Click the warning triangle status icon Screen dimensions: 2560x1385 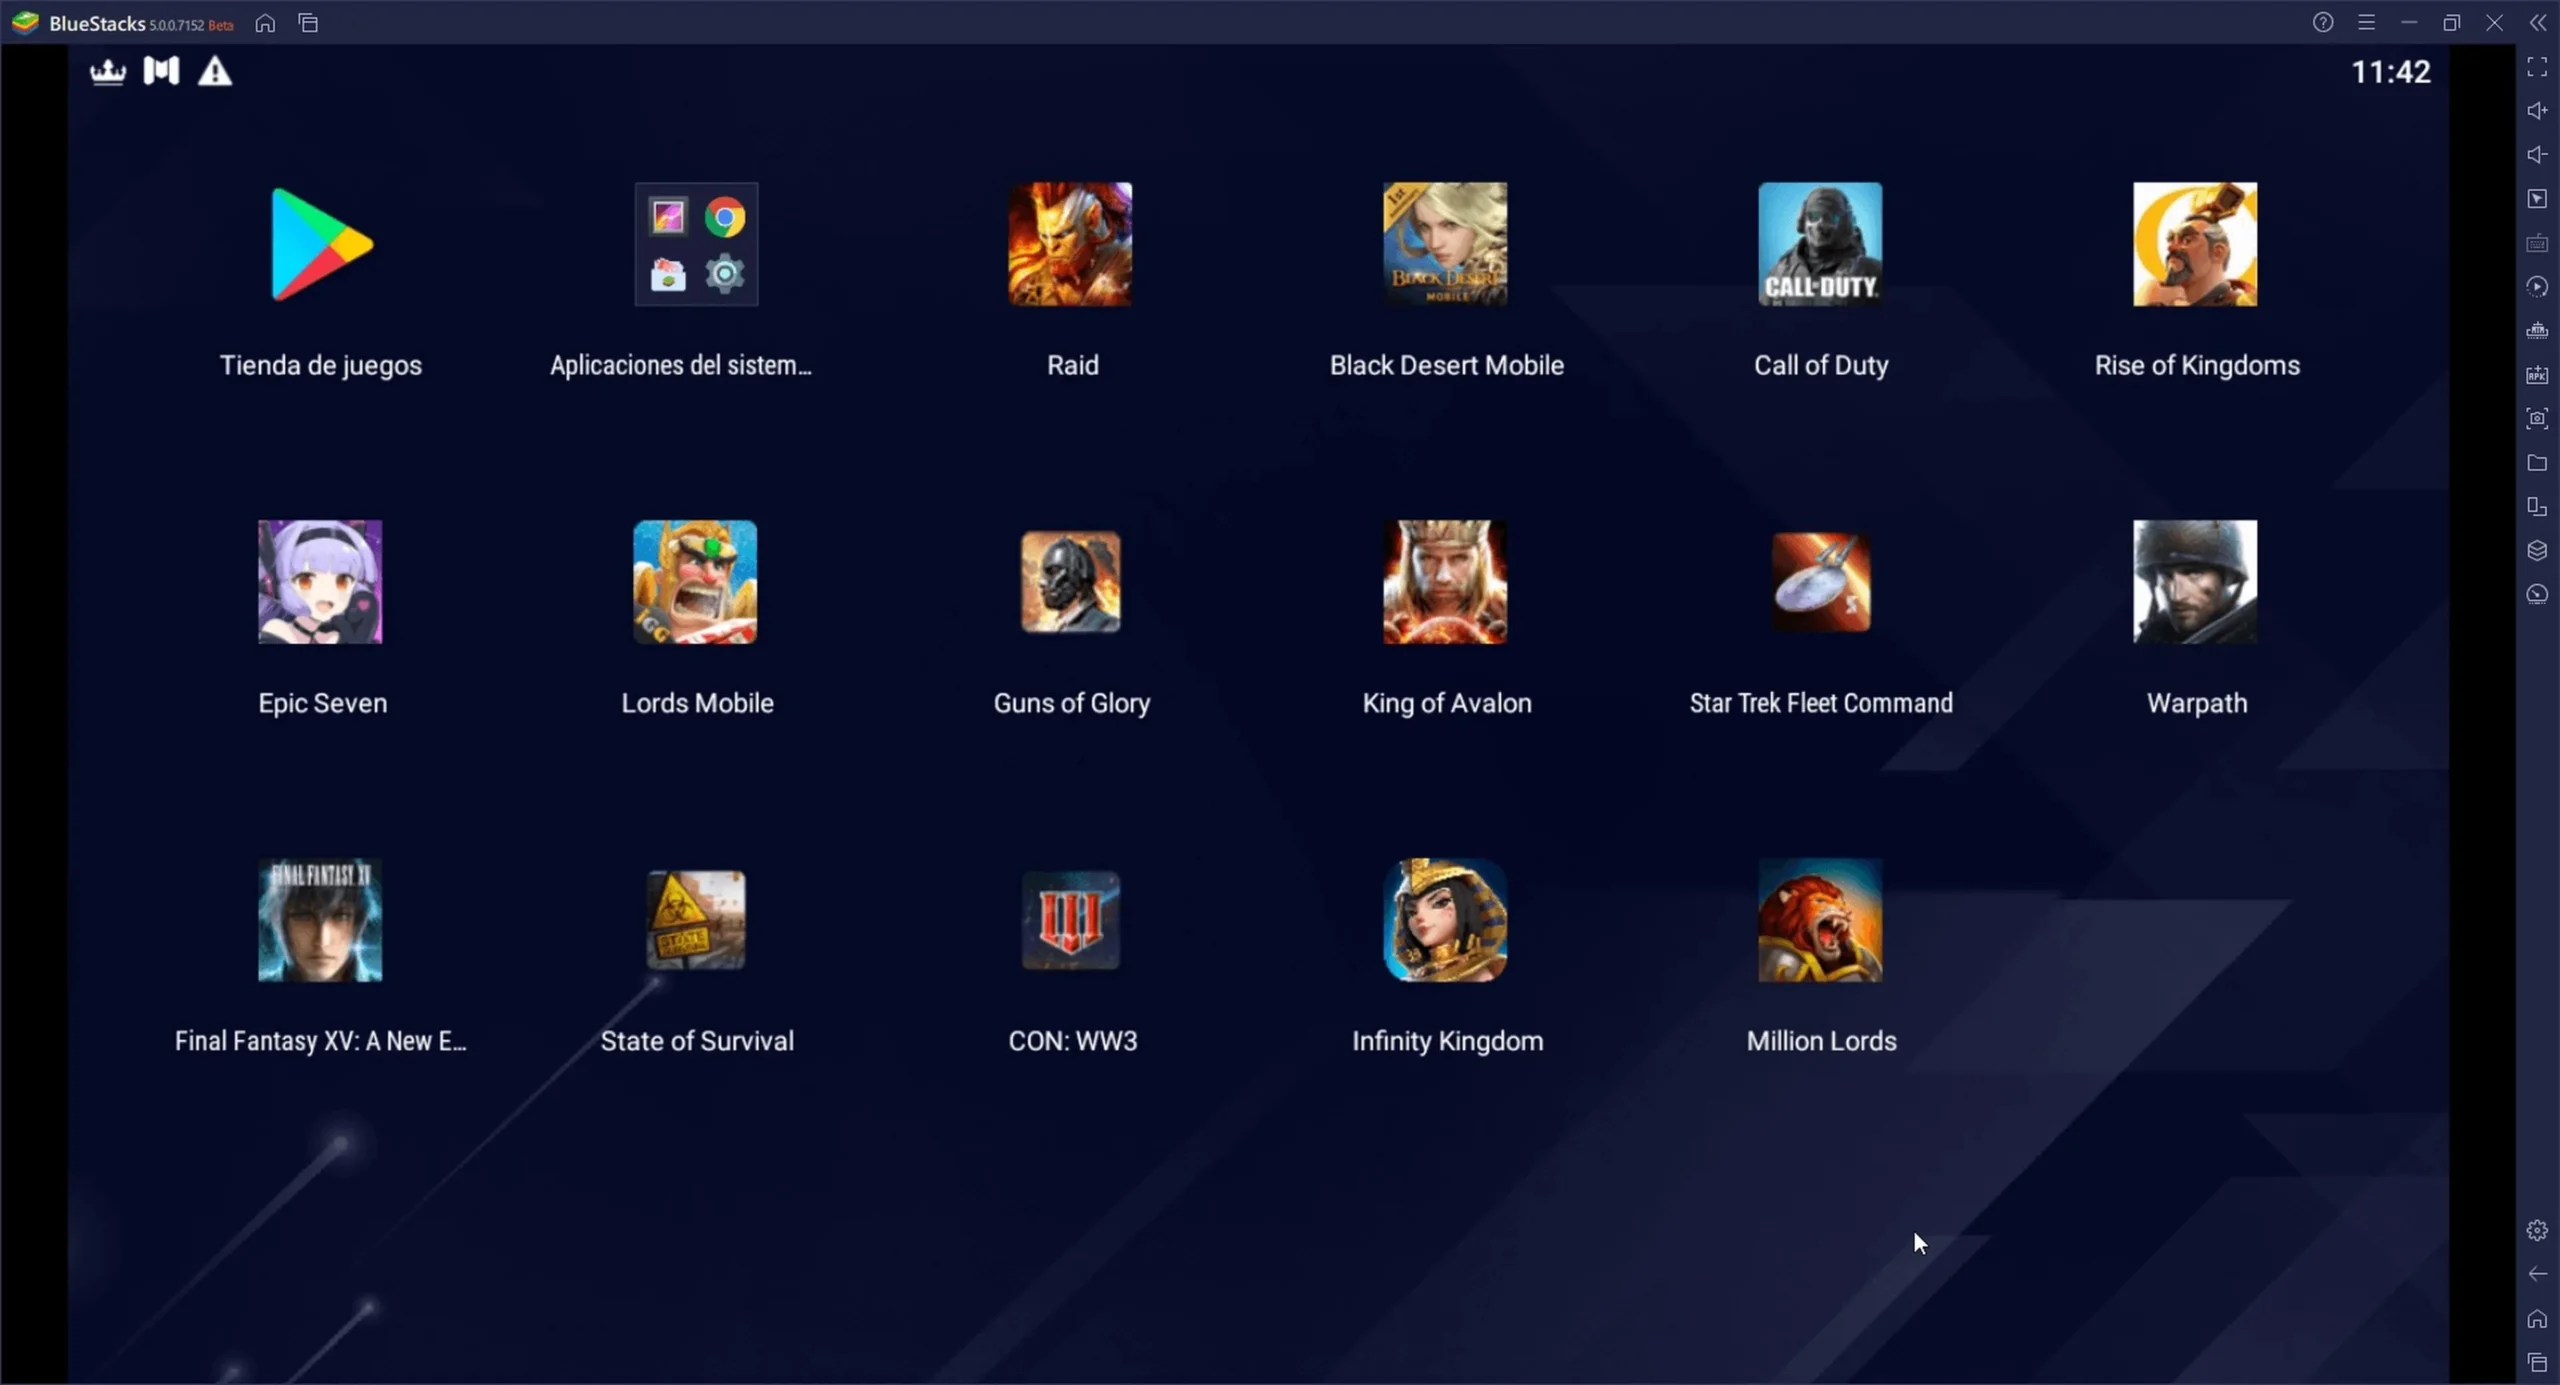click(214, 71)
